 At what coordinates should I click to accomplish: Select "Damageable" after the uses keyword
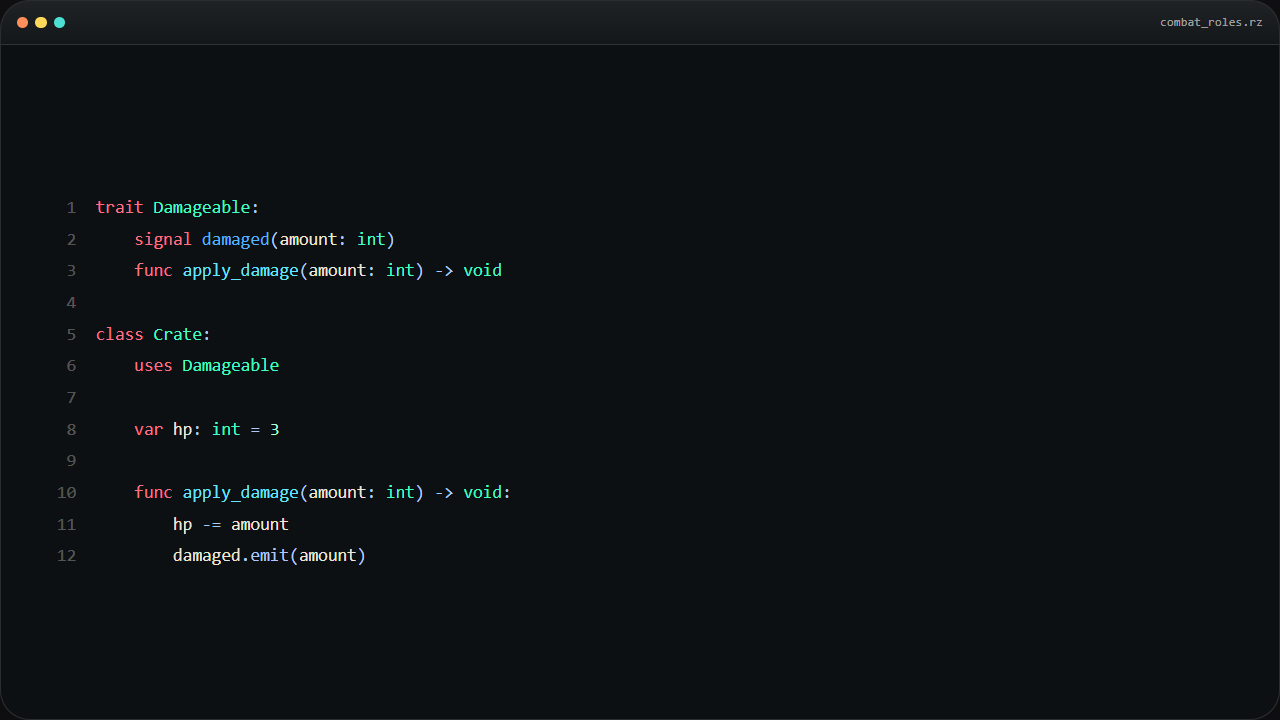231,365
